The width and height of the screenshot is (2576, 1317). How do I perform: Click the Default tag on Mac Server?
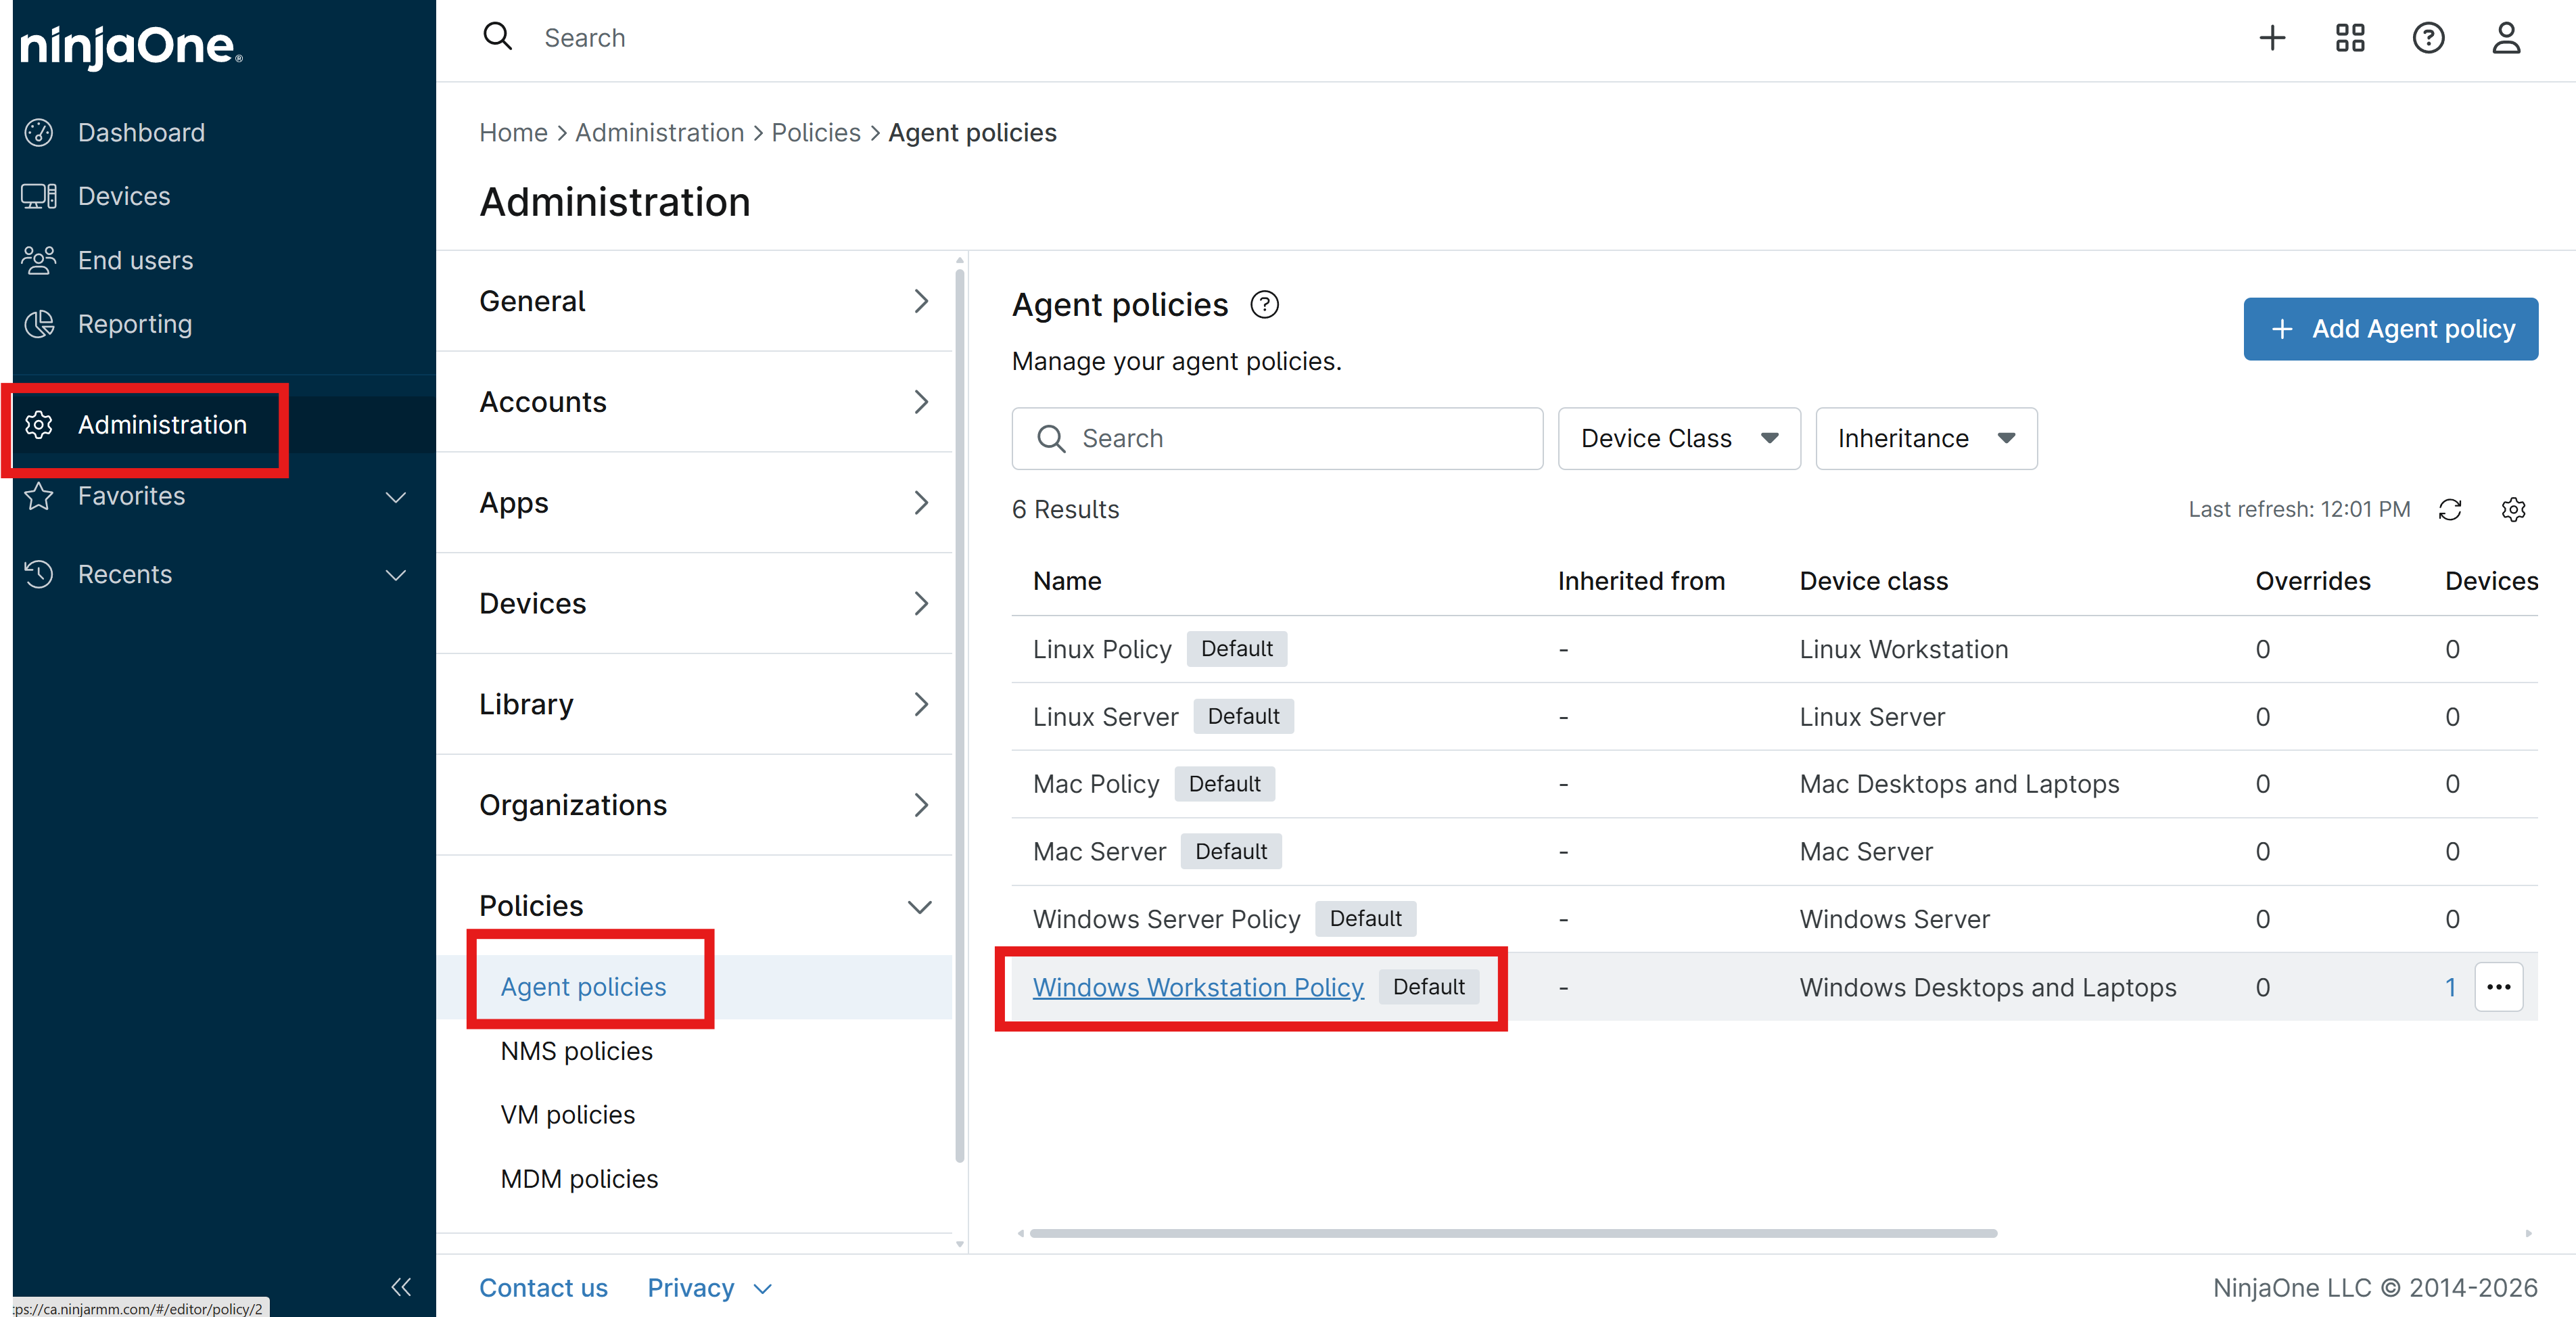pyautogui.click(x=1231, y=852)
